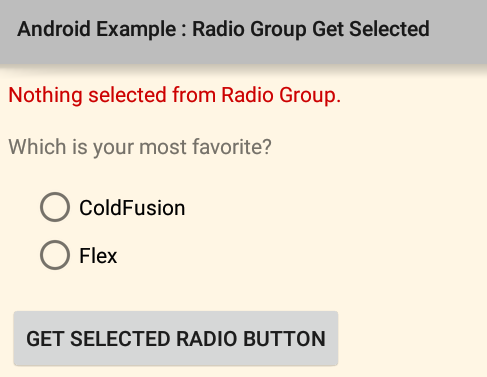The height and width of the screenshot is (377, 487).
Task: Tap the empty circle next to ColdFusion
Action: 55,207
